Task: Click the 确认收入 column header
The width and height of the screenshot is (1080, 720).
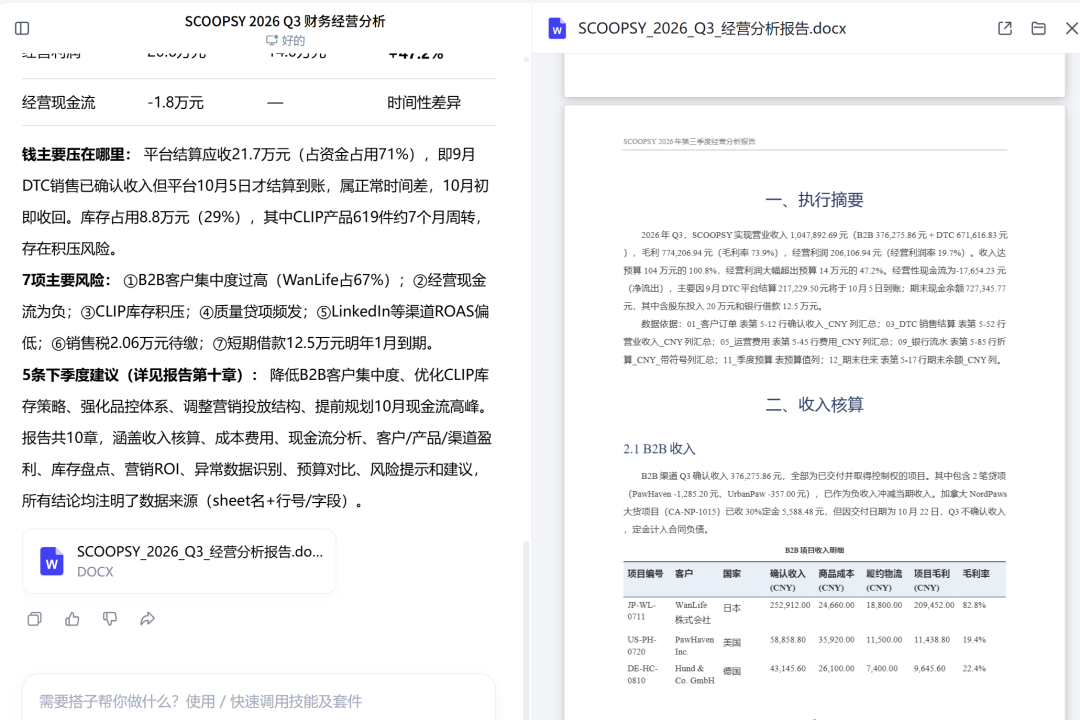Action: point(787,580)
